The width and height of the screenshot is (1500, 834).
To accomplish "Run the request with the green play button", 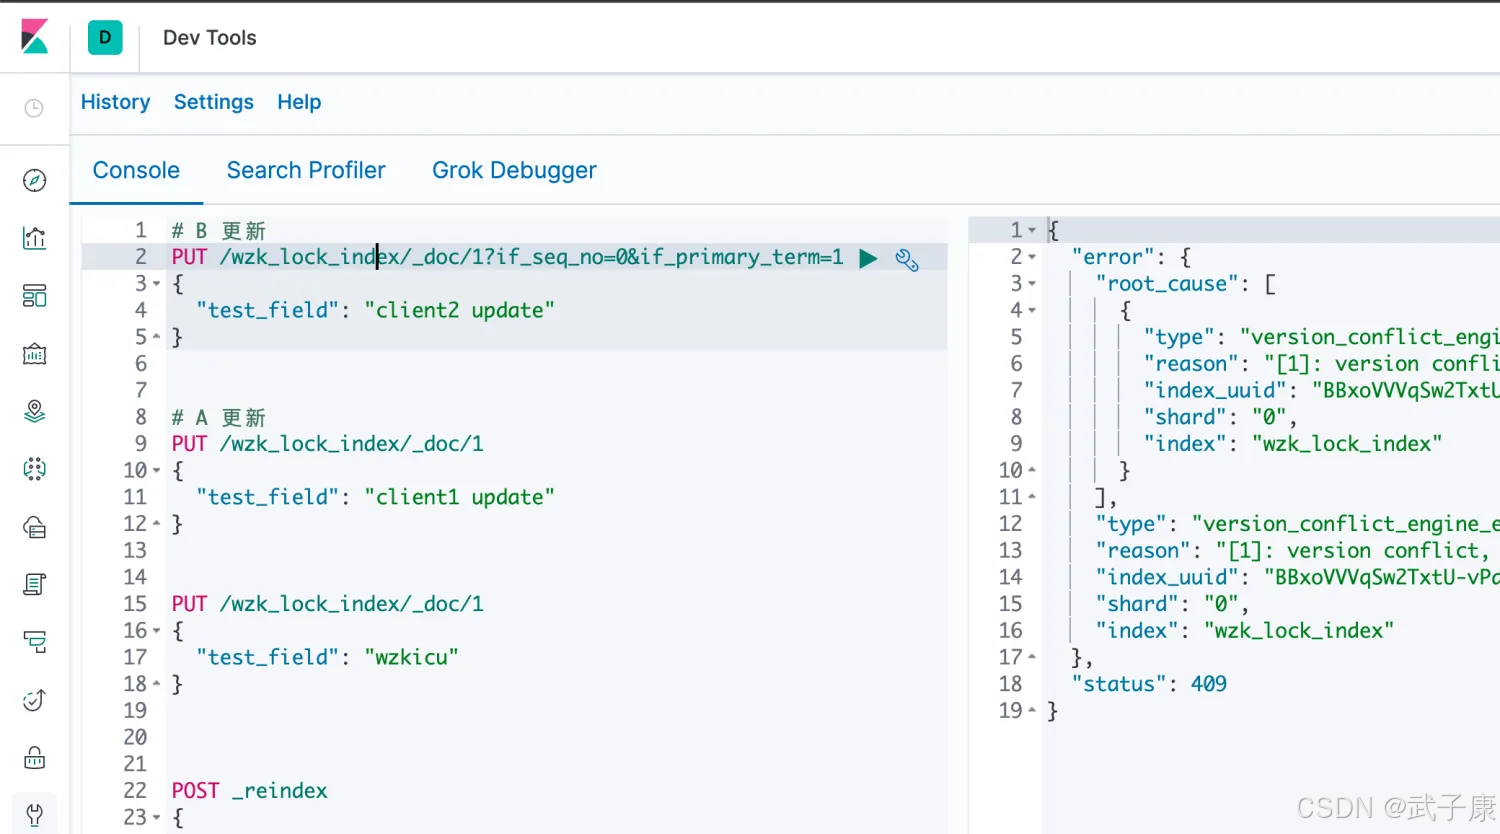I will (x=868, y=259).
